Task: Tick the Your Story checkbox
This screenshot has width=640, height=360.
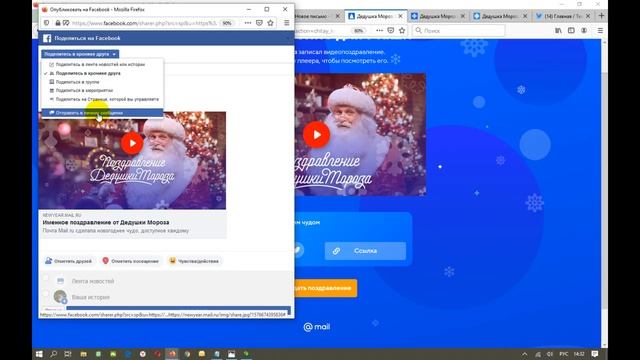Action: coord(46,293)
